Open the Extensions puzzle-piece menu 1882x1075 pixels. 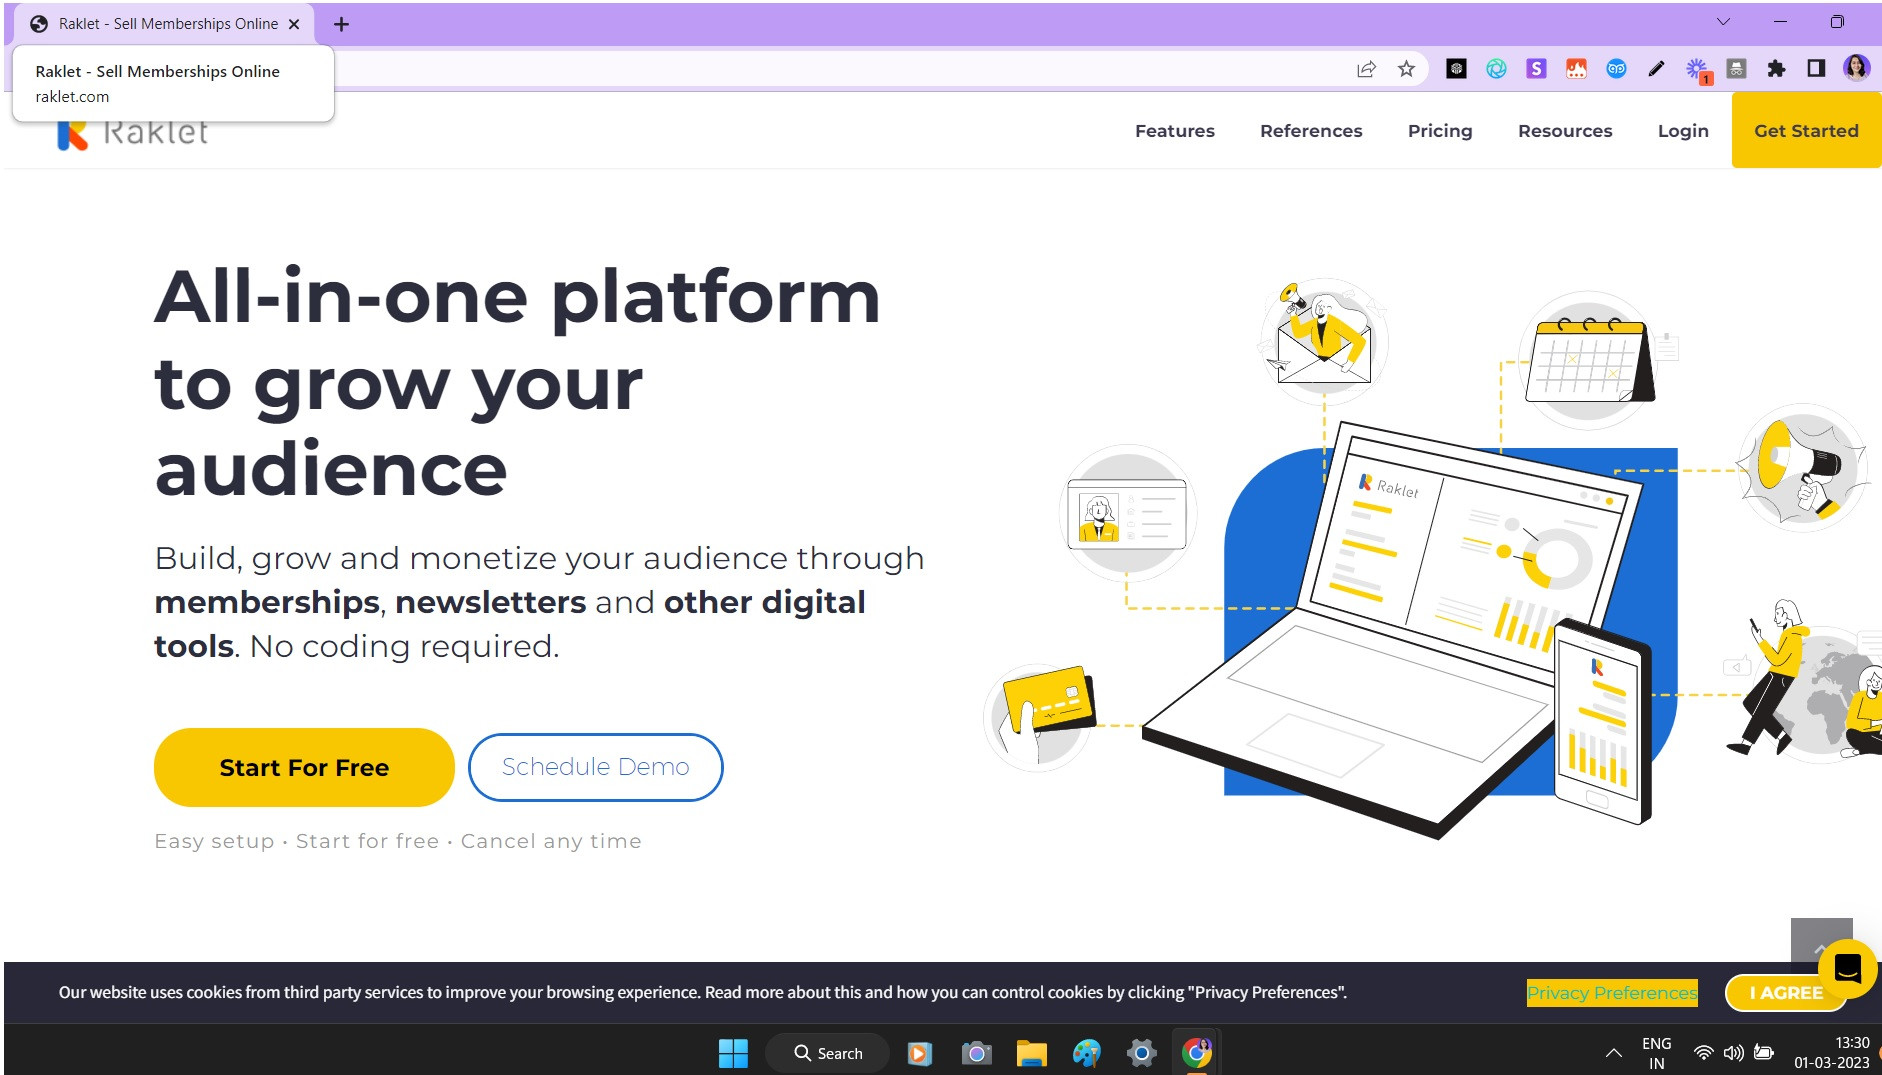[x=1776, y=69]
